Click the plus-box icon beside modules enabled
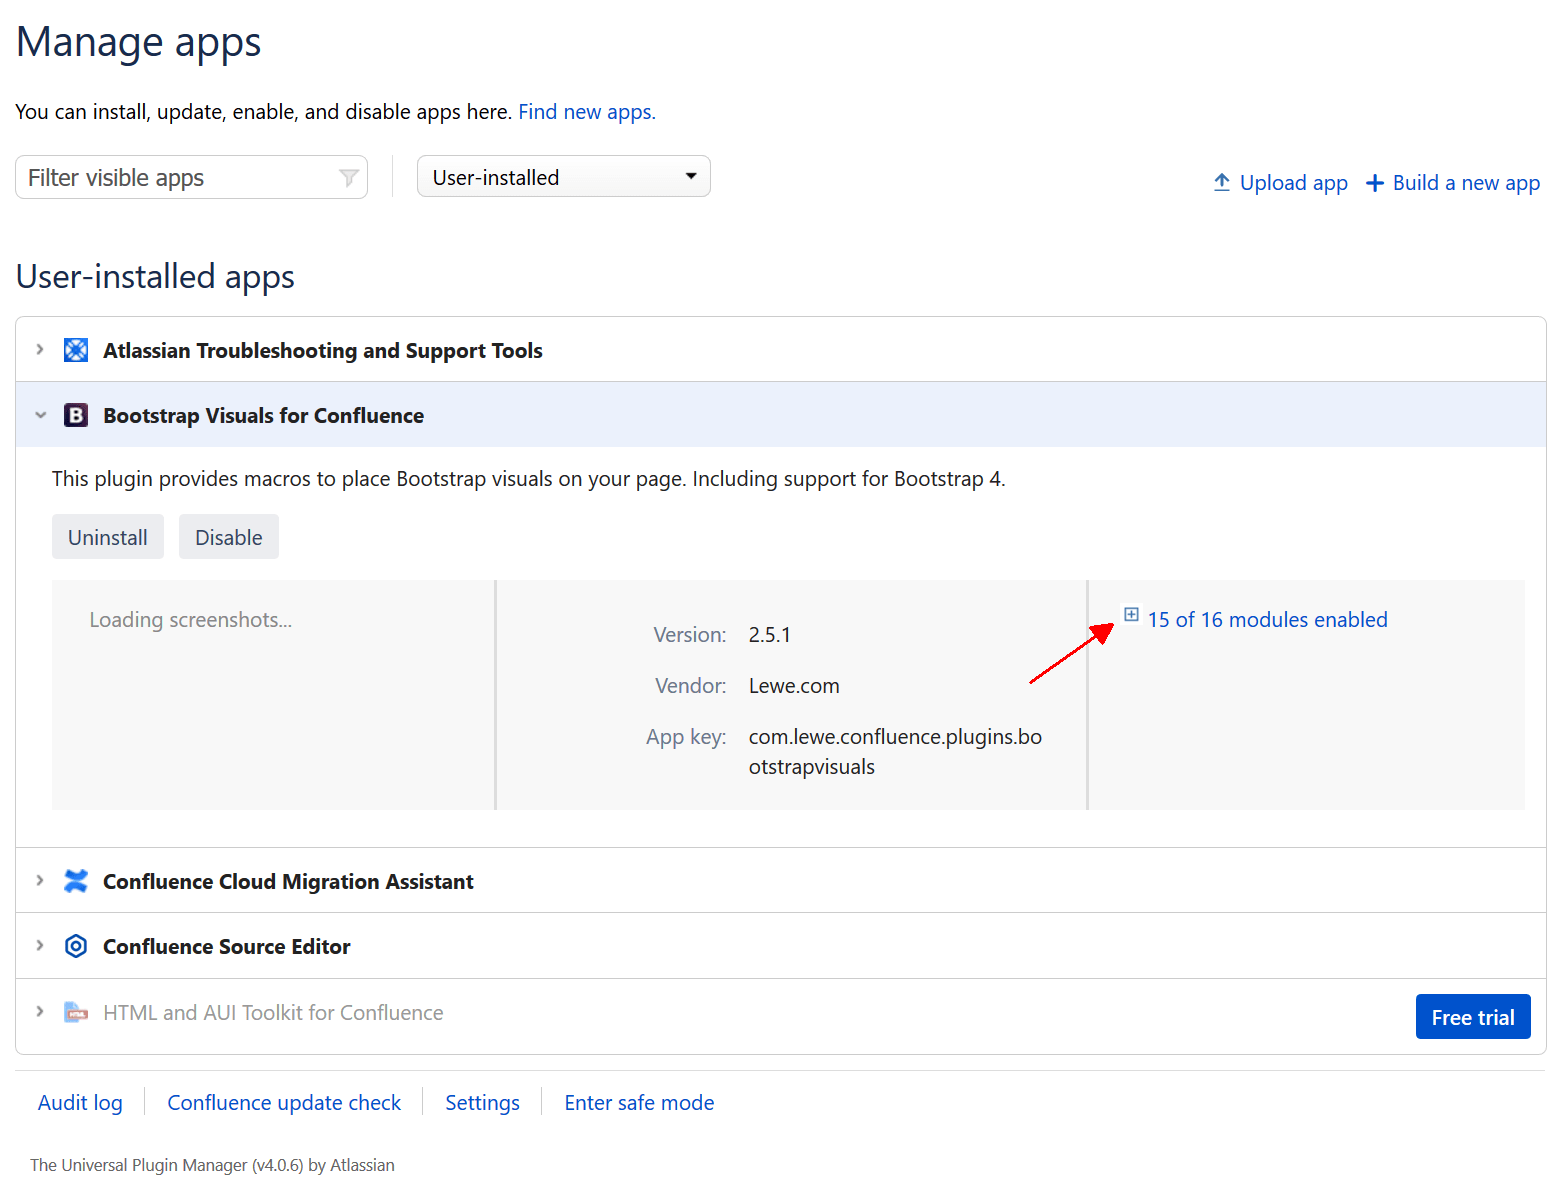1557x1182 pixels. [1131, 614]
